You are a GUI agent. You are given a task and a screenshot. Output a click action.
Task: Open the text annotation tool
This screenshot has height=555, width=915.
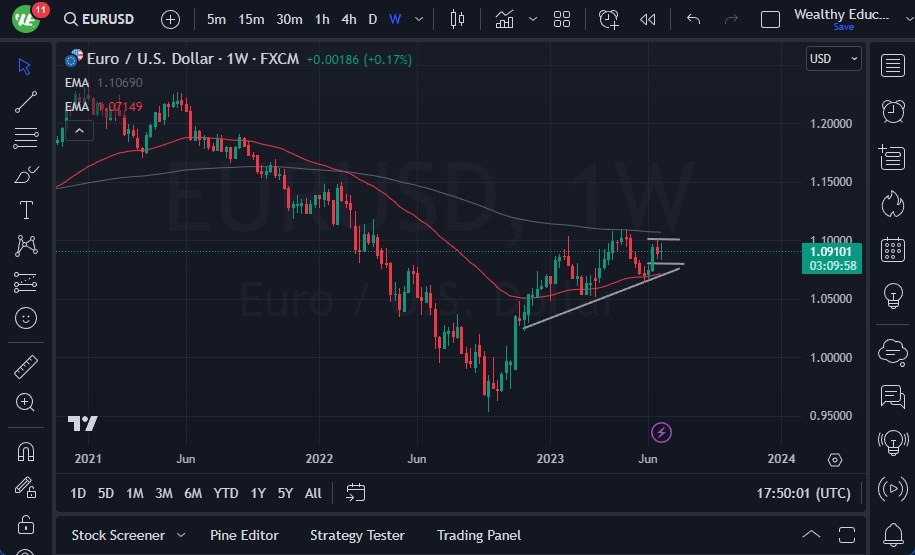point(26,210)
